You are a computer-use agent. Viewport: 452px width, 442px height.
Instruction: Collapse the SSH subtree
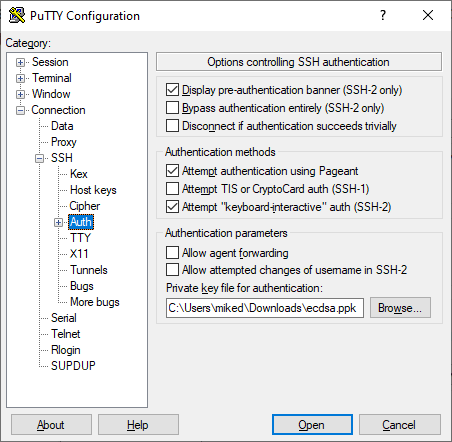point(39,158)
